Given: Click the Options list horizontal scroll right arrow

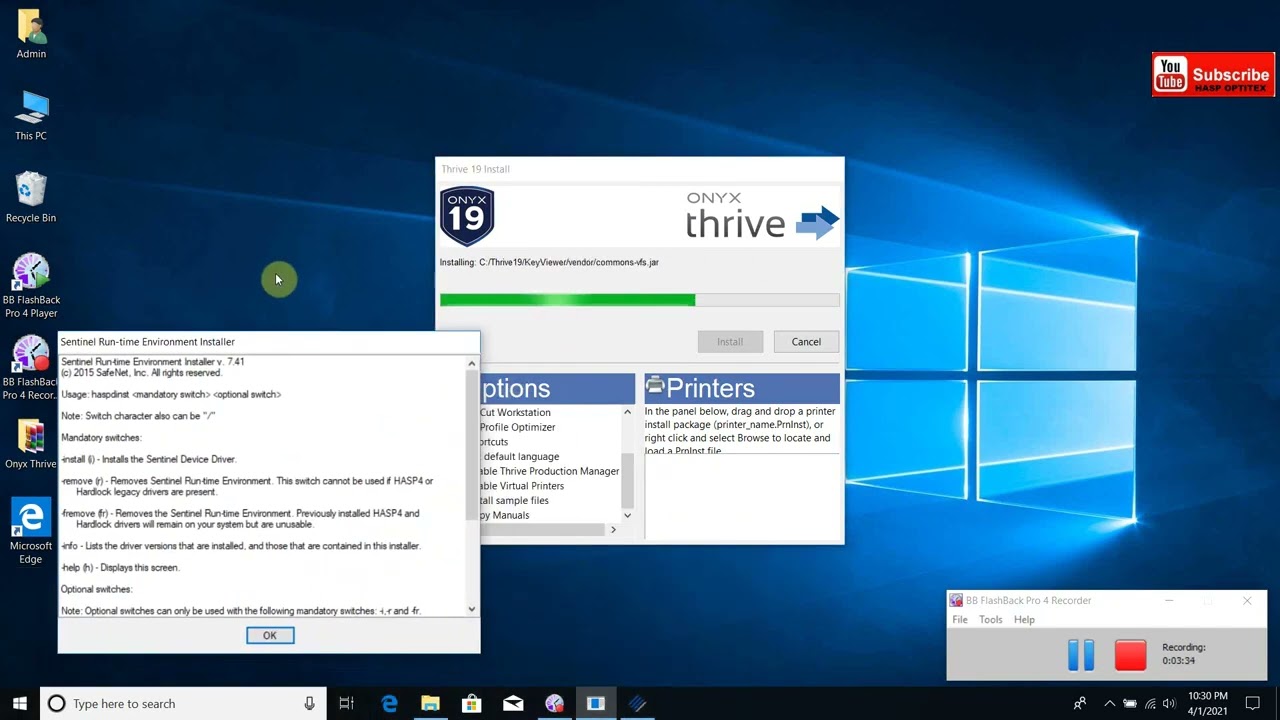Looking at the screenshot, I should pos(613,530).
